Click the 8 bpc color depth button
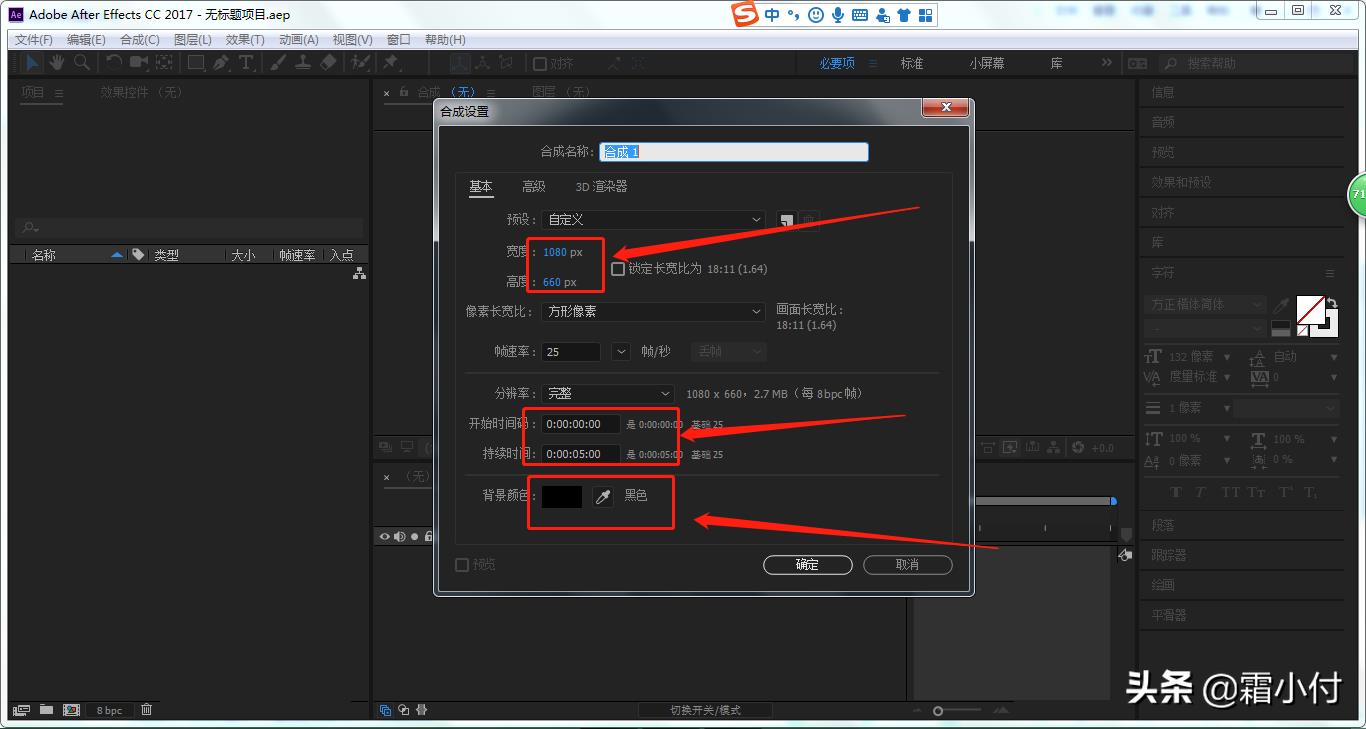 (x=109, y=711)
